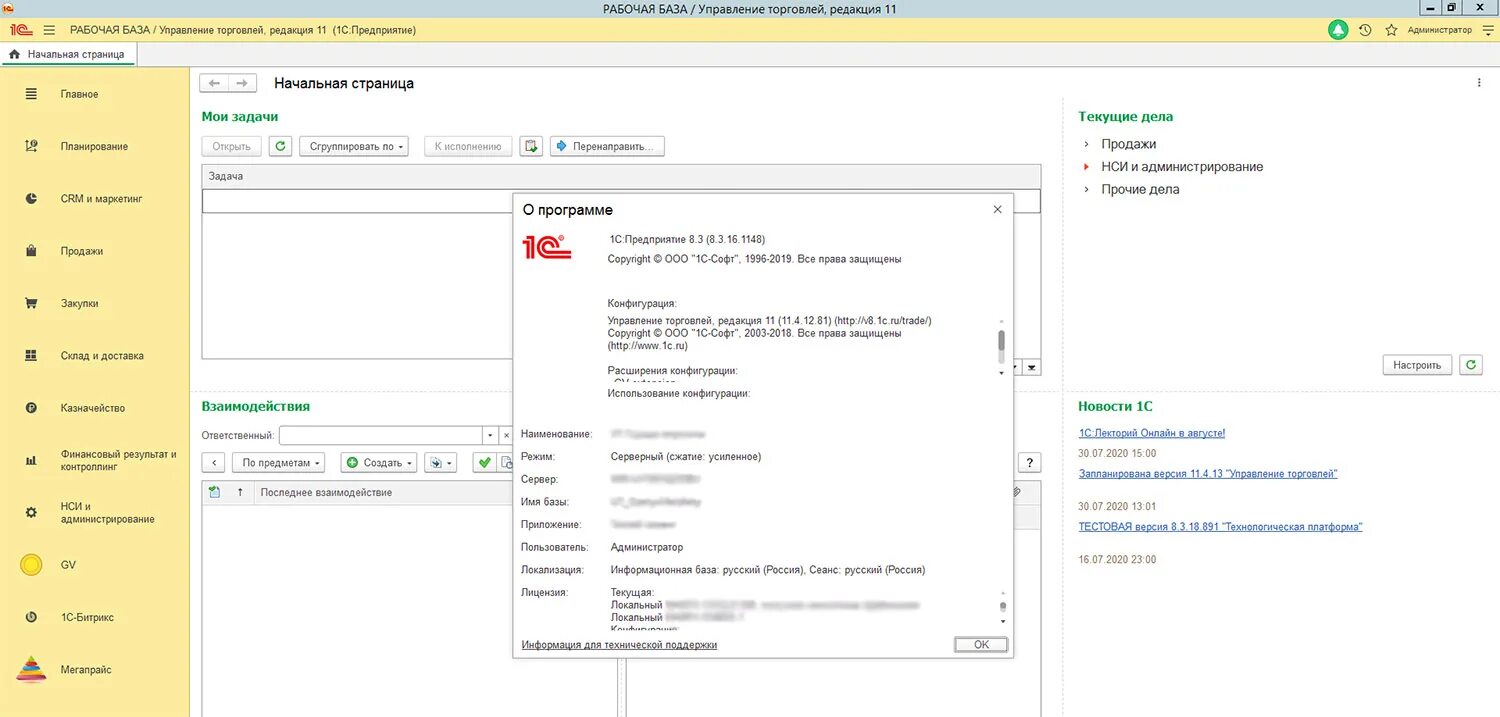Collapse navigation with the < button

pyautogui.click(x=213, y=462)
